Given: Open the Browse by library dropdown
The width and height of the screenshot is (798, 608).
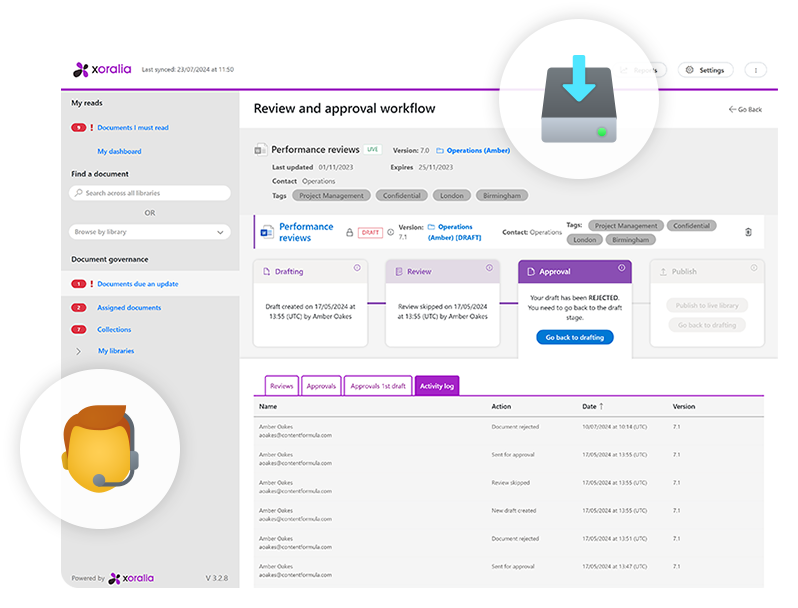Looking at the screenshot, I should pyautogui.click(x=150, y=231).
